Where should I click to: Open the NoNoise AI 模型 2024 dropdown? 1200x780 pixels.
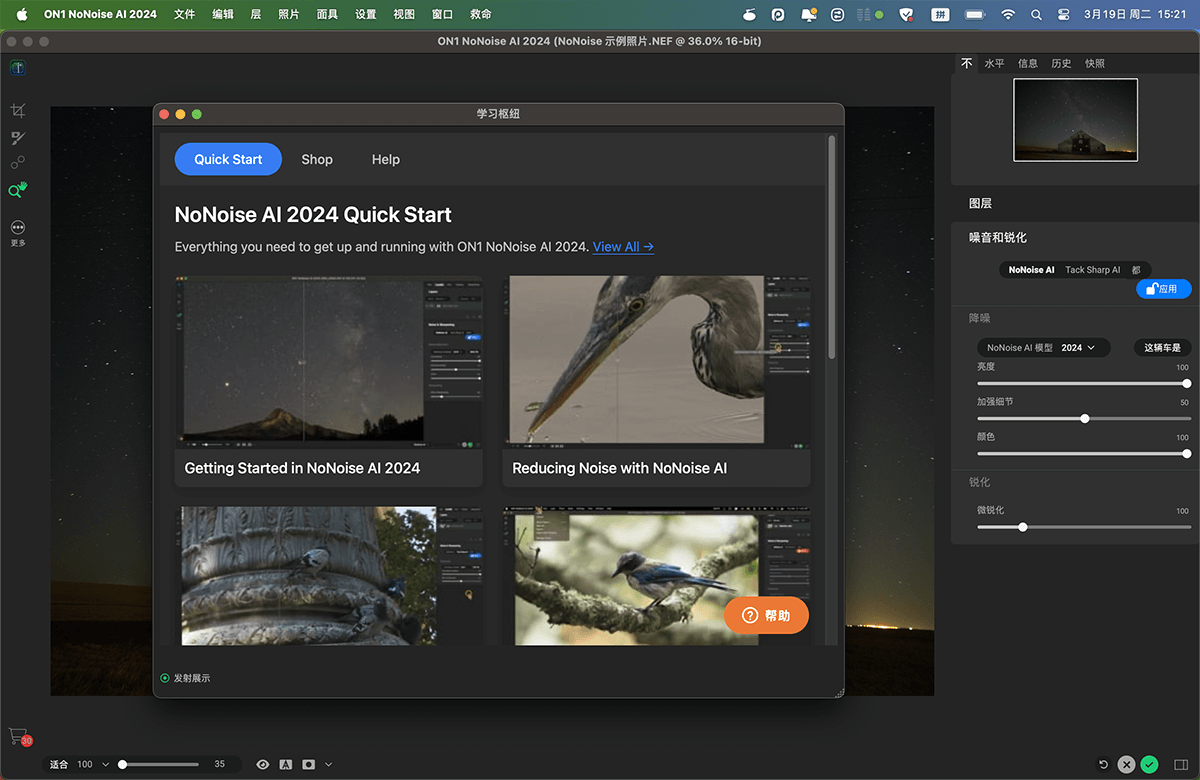(x=1044, y=348)
